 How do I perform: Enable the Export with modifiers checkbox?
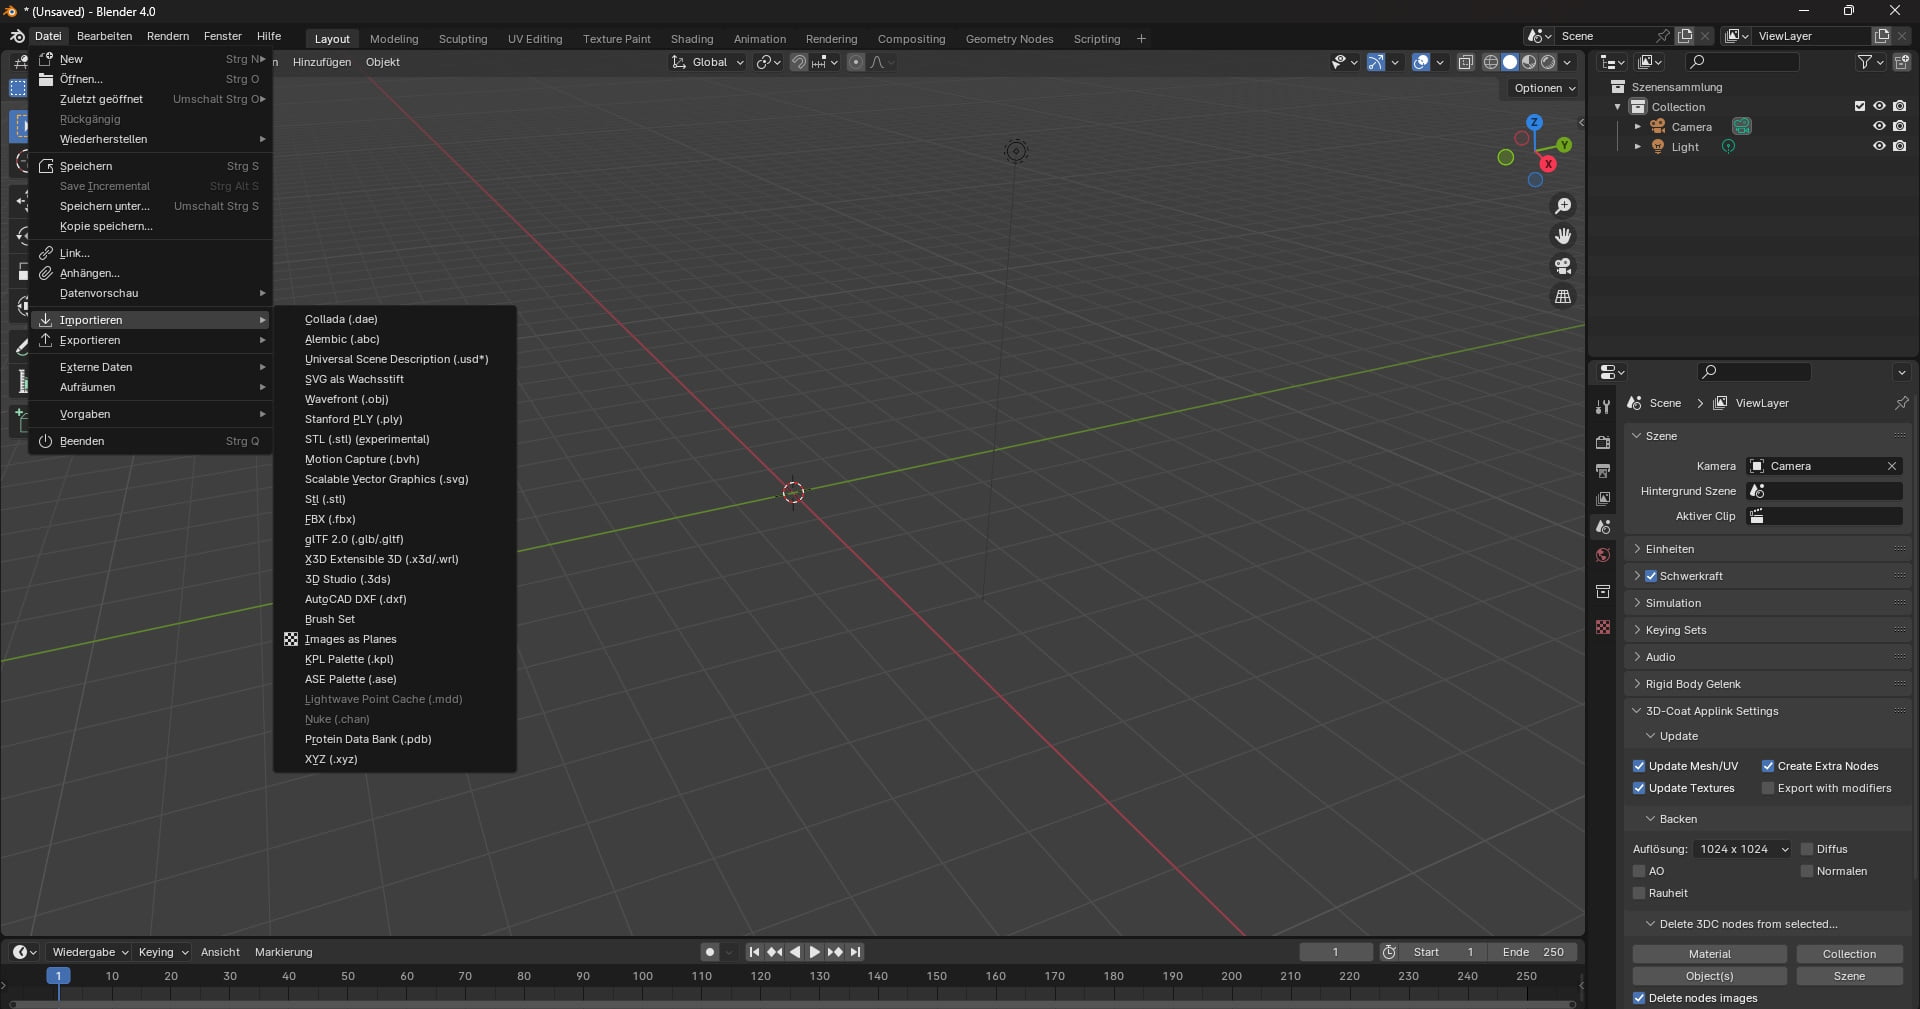[1768, 788]
